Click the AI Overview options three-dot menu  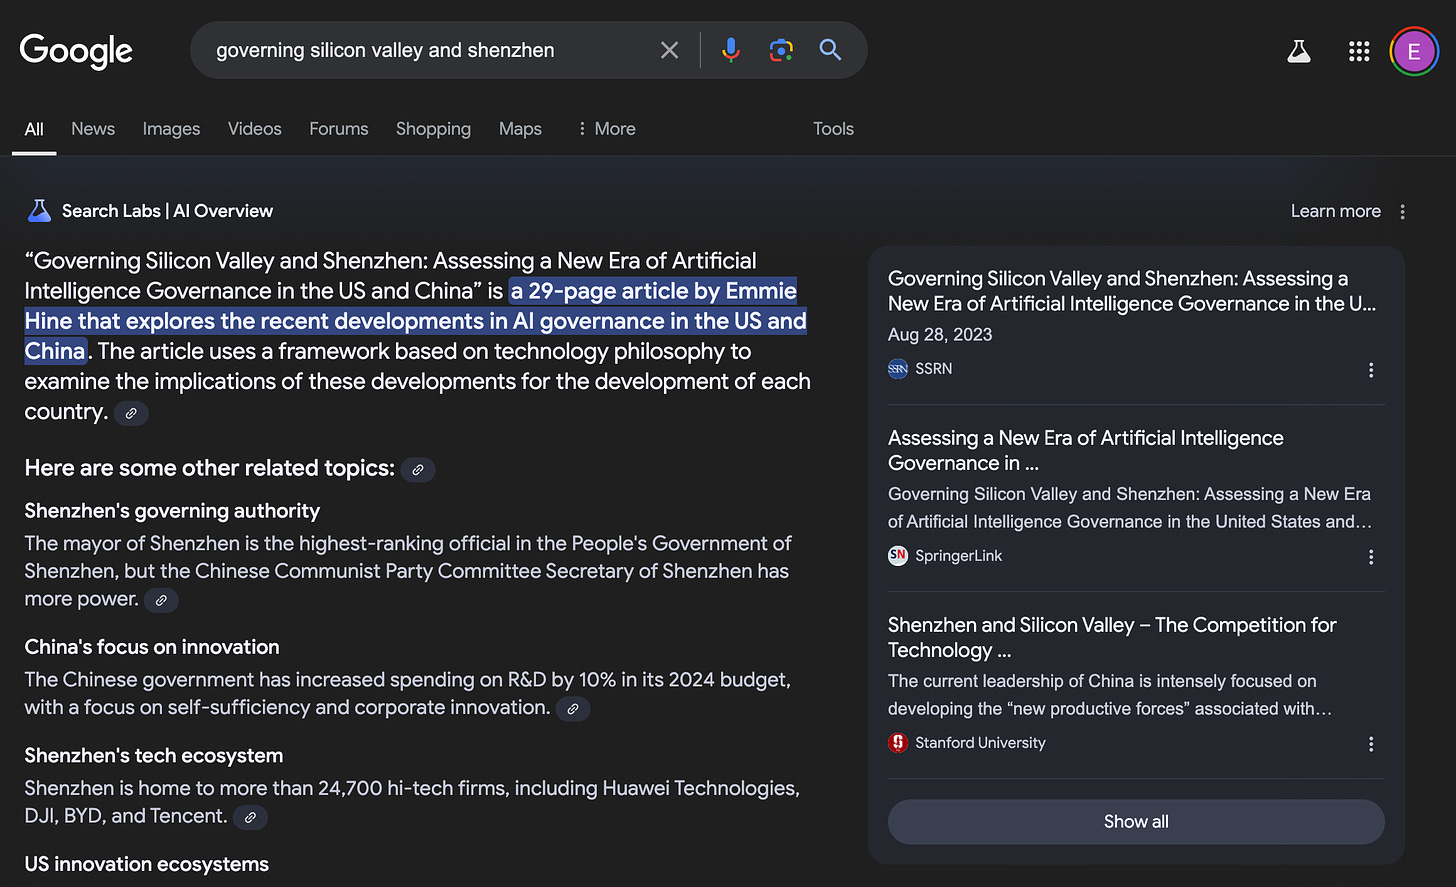tap(1403, 212)
